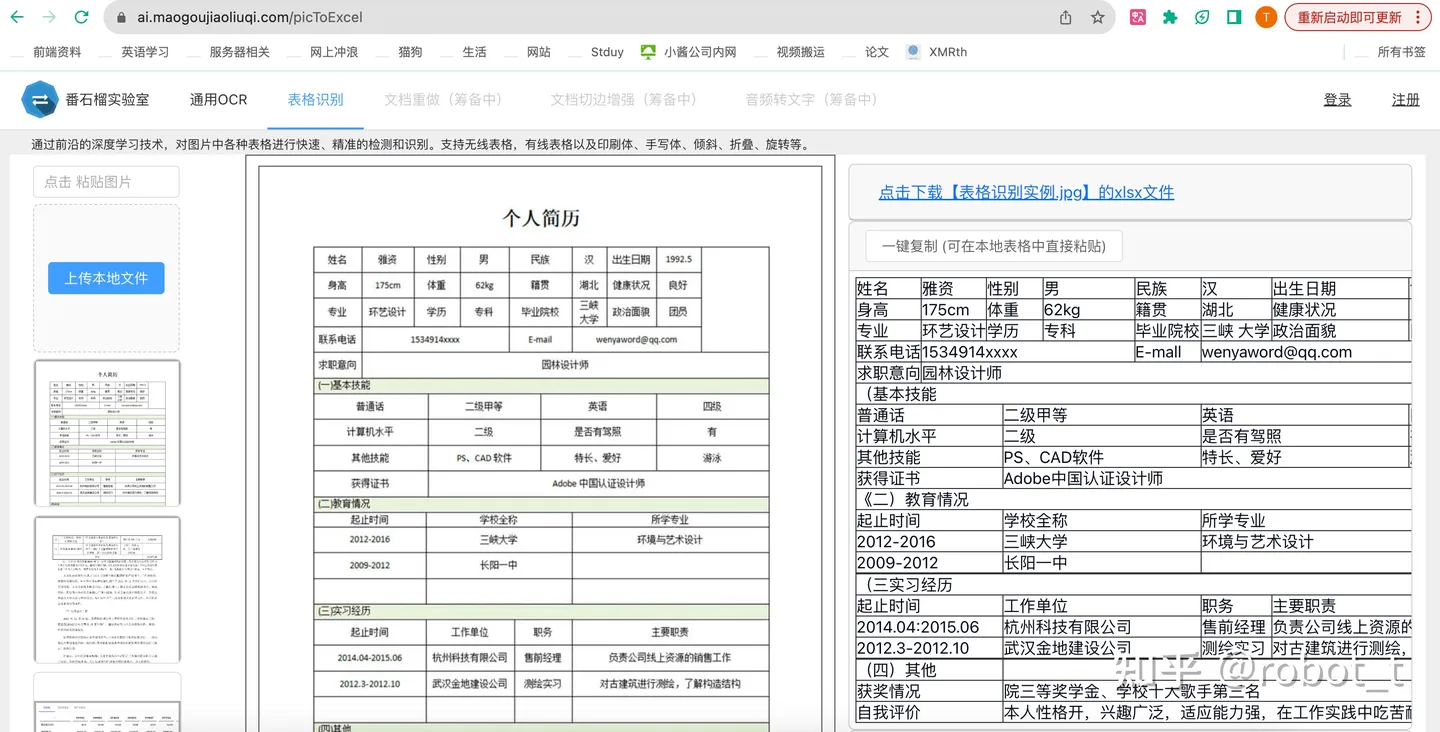Switch to the 通用OCR tab
The width and height of the screenshot is (1440, 732).
tap(218, 100)
